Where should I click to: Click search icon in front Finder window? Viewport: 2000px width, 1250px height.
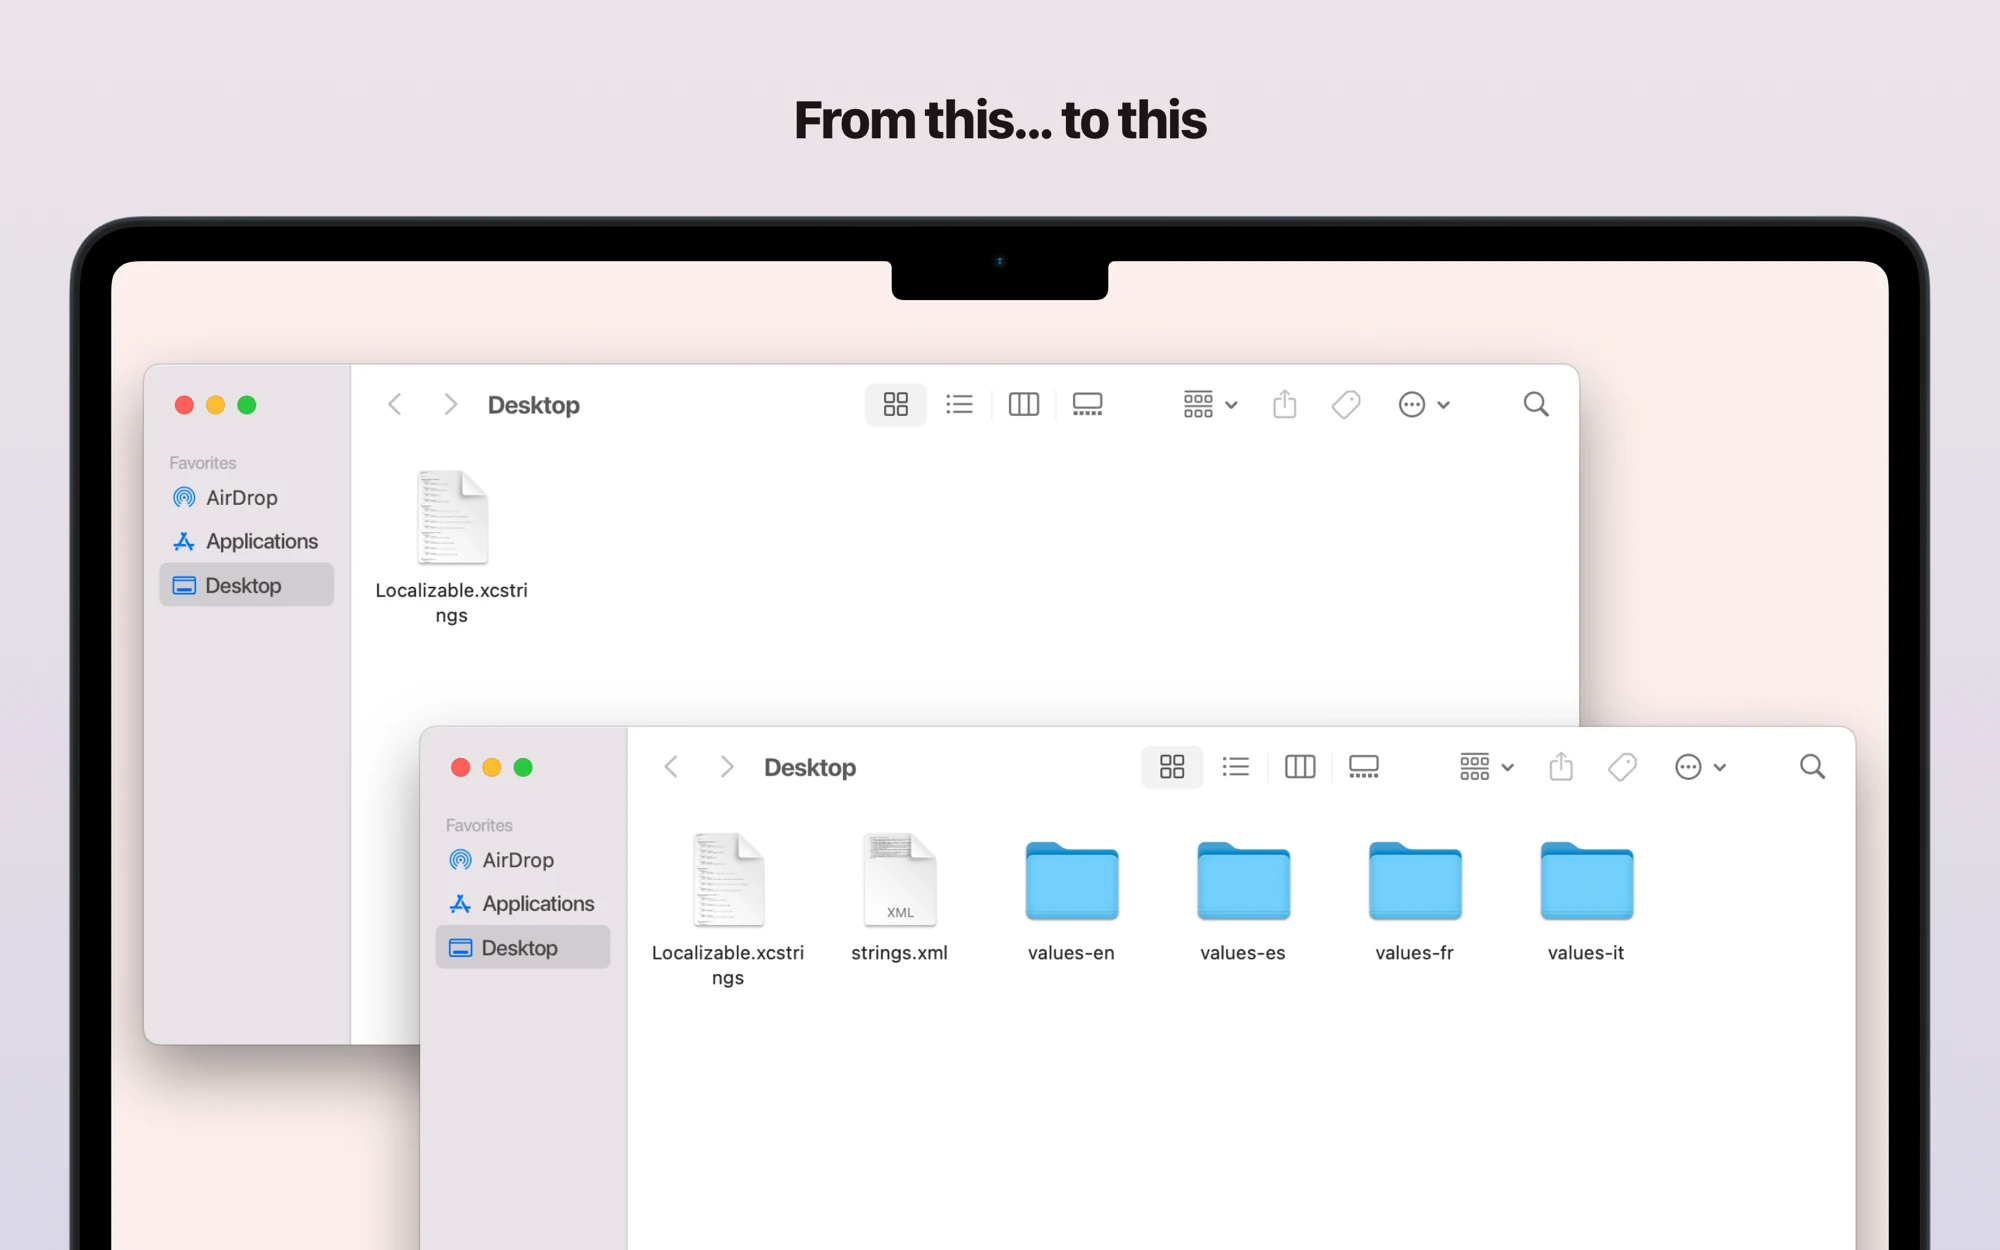coord(1812,767)
